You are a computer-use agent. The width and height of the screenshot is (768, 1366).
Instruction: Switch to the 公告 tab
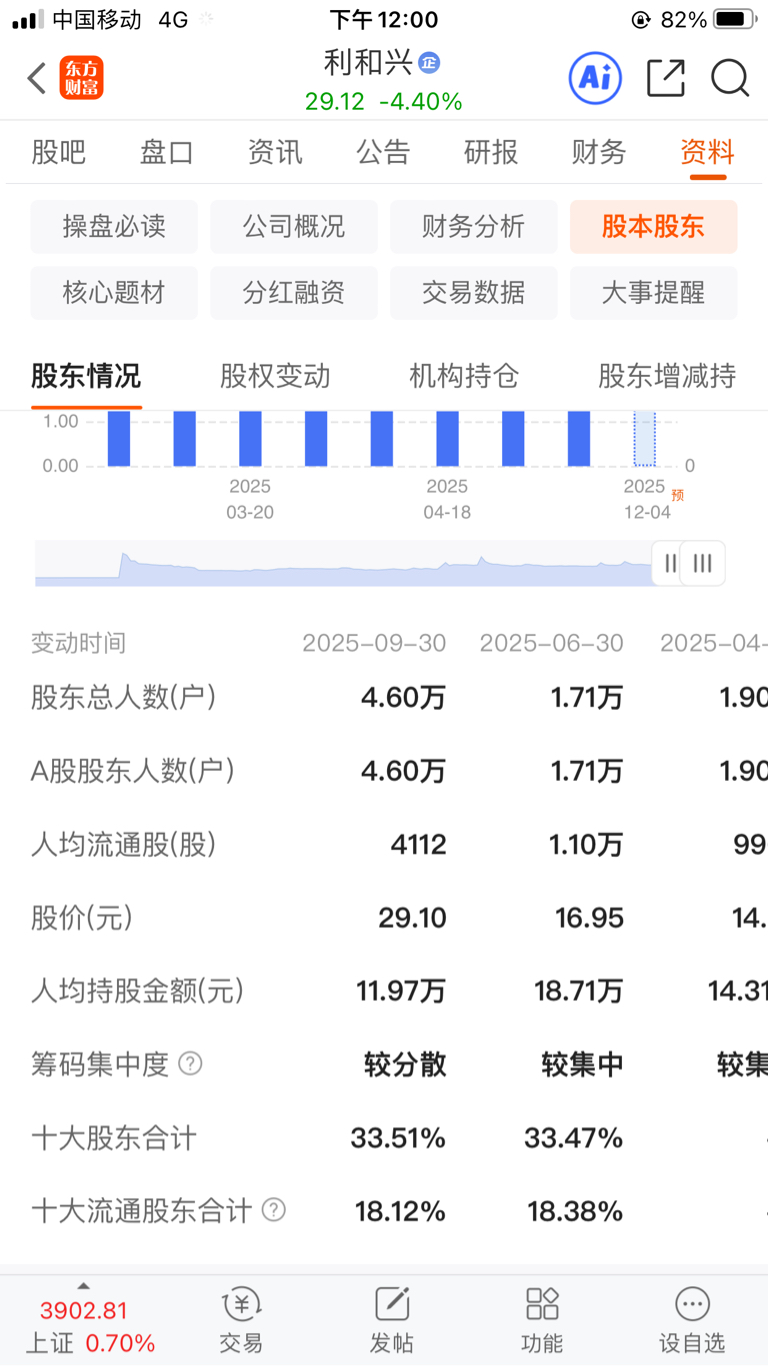(x=383, y=152)
